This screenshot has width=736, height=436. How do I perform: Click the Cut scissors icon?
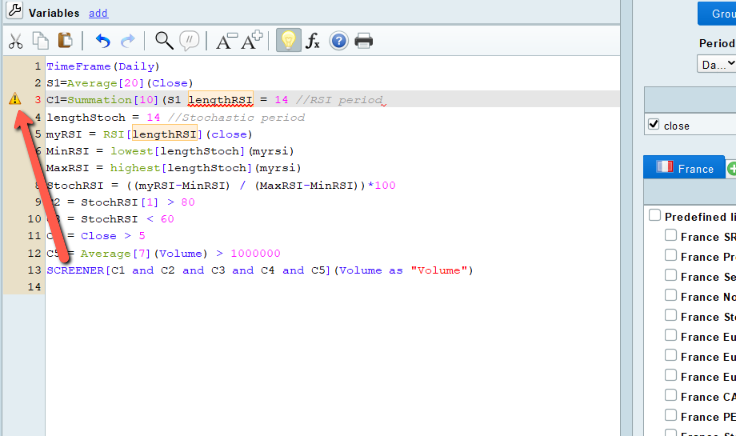(15, 41)
